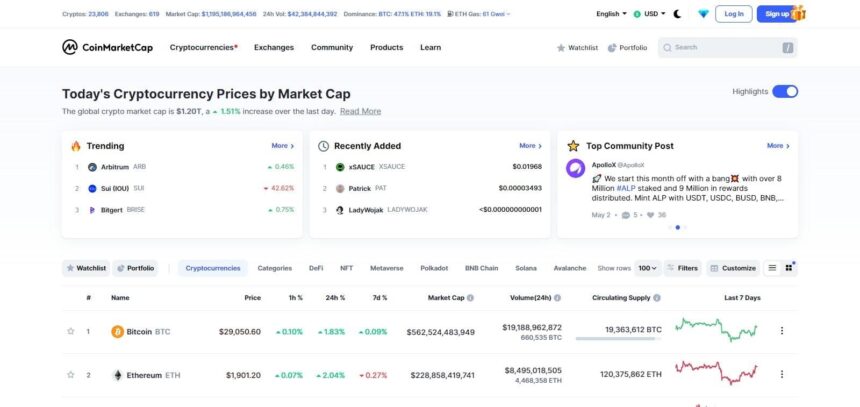860x407 pixels.
Task: Click the search magnifier icon
Action: pyautogui.click(x=667, y=48)
